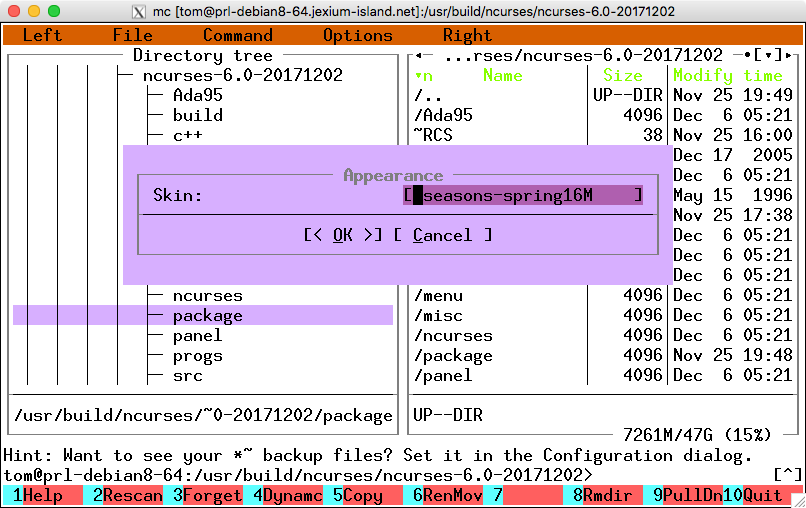Viewport: 806px width, 508px height.
Task: Click the [^] command line toggle
Action: coord(787,474)
